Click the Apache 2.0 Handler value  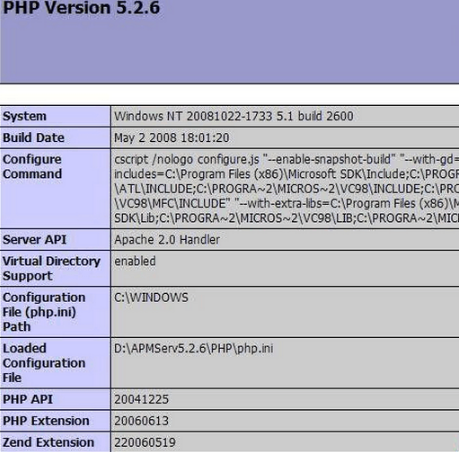click(x=167, y=240)
